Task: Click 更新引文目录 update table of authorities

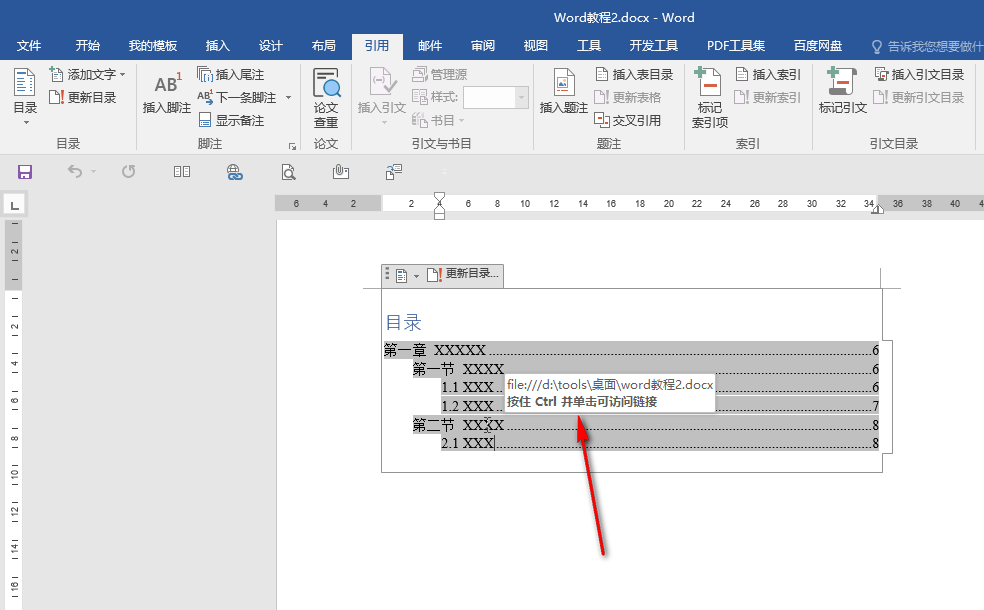Action: click(919, 97)
